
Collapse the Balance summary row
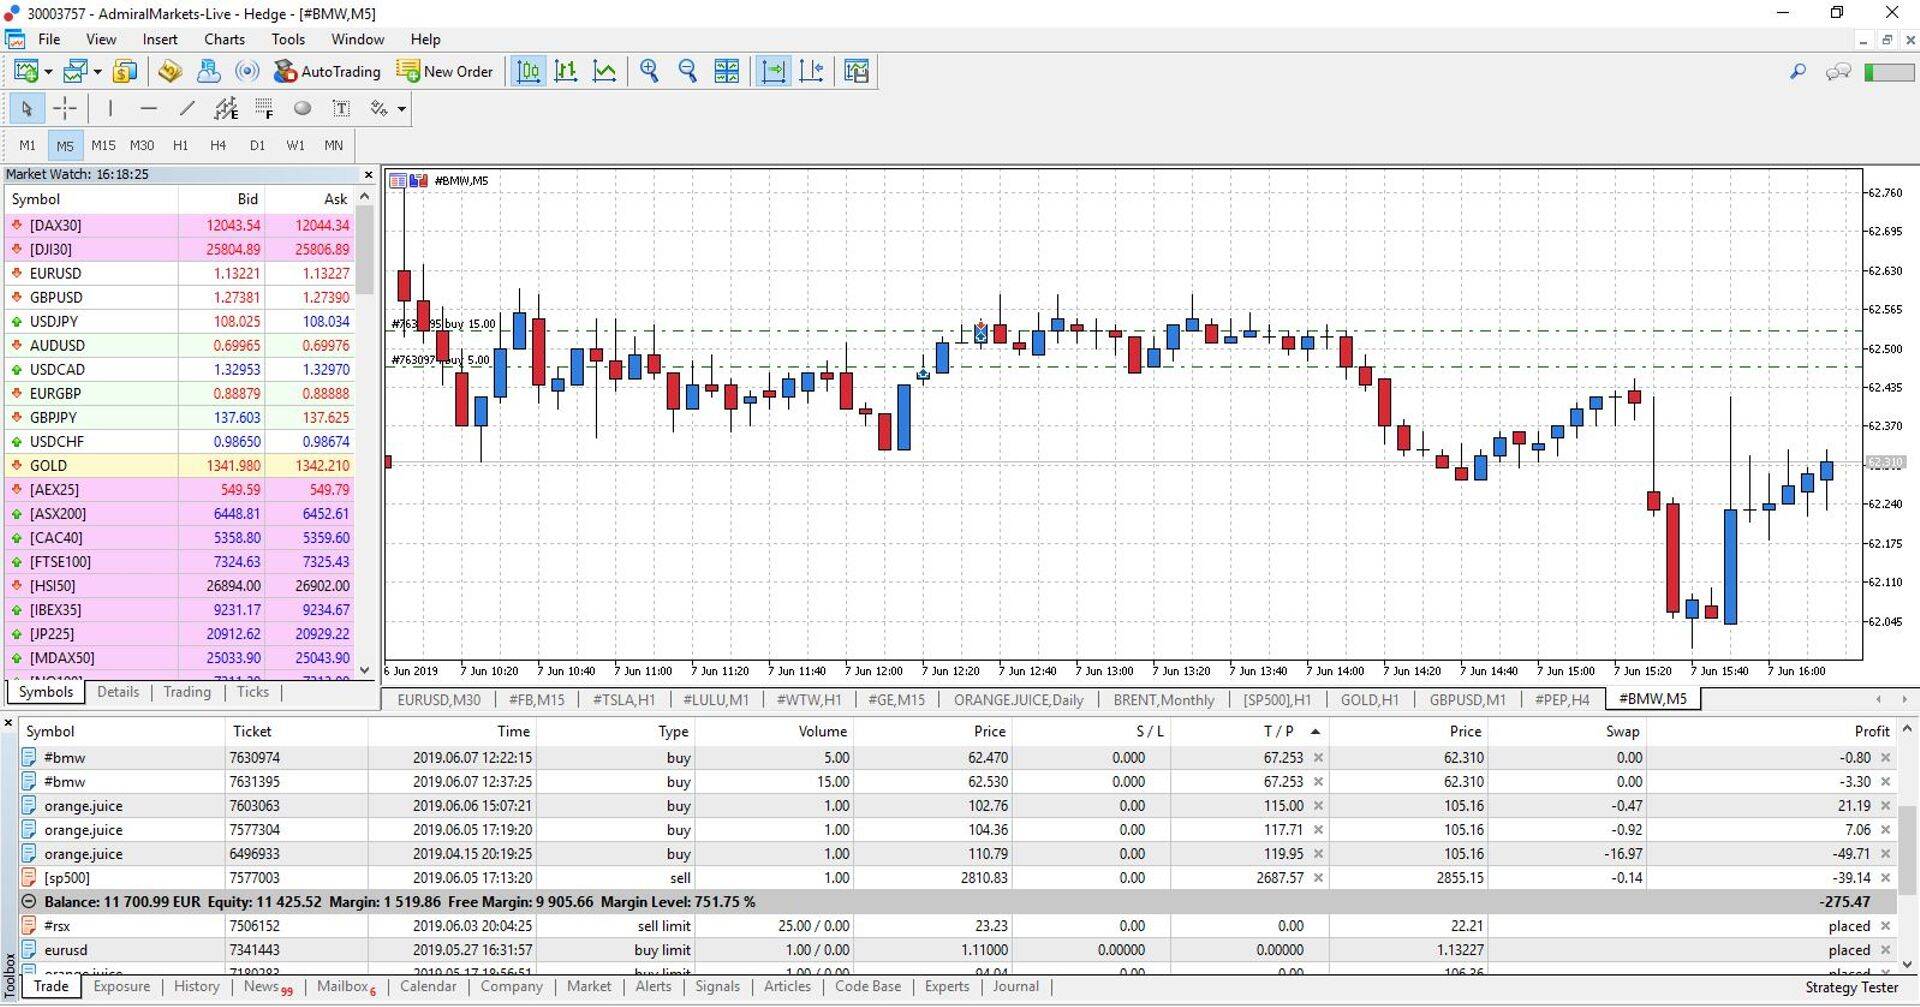30,902
